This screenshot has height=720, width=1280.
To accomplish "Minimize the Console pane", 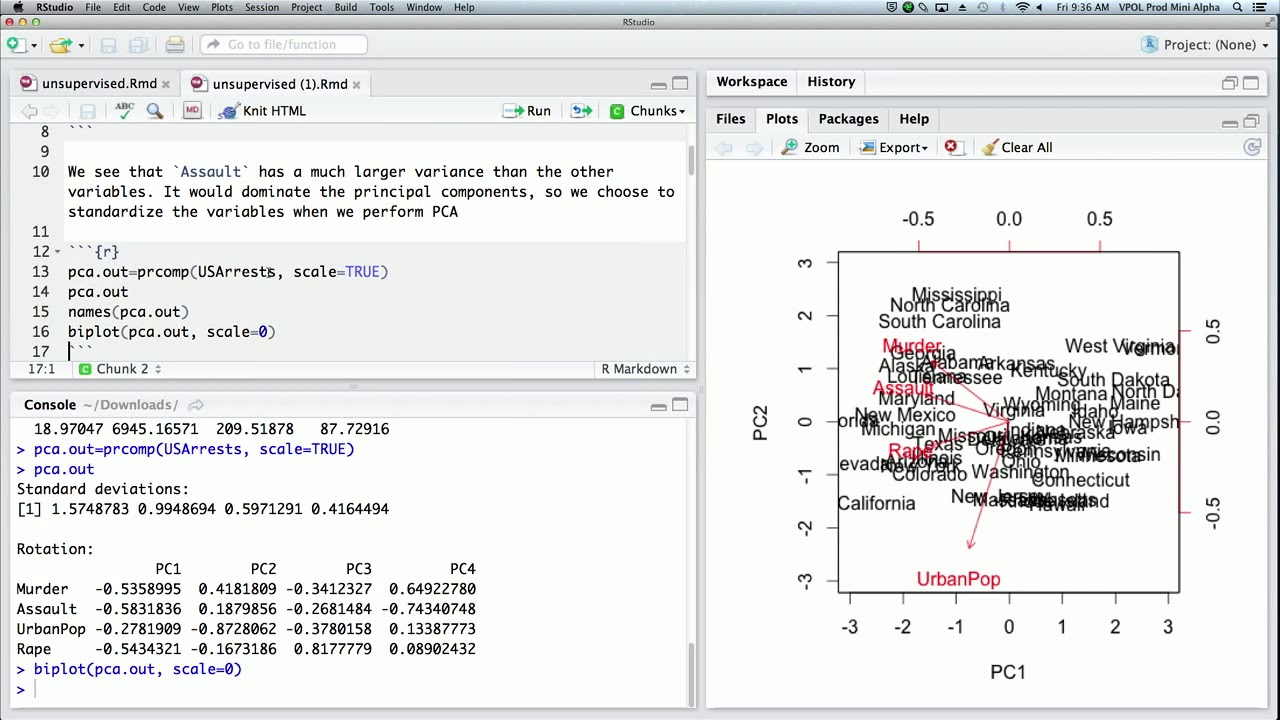I will [x=658, y=405].
